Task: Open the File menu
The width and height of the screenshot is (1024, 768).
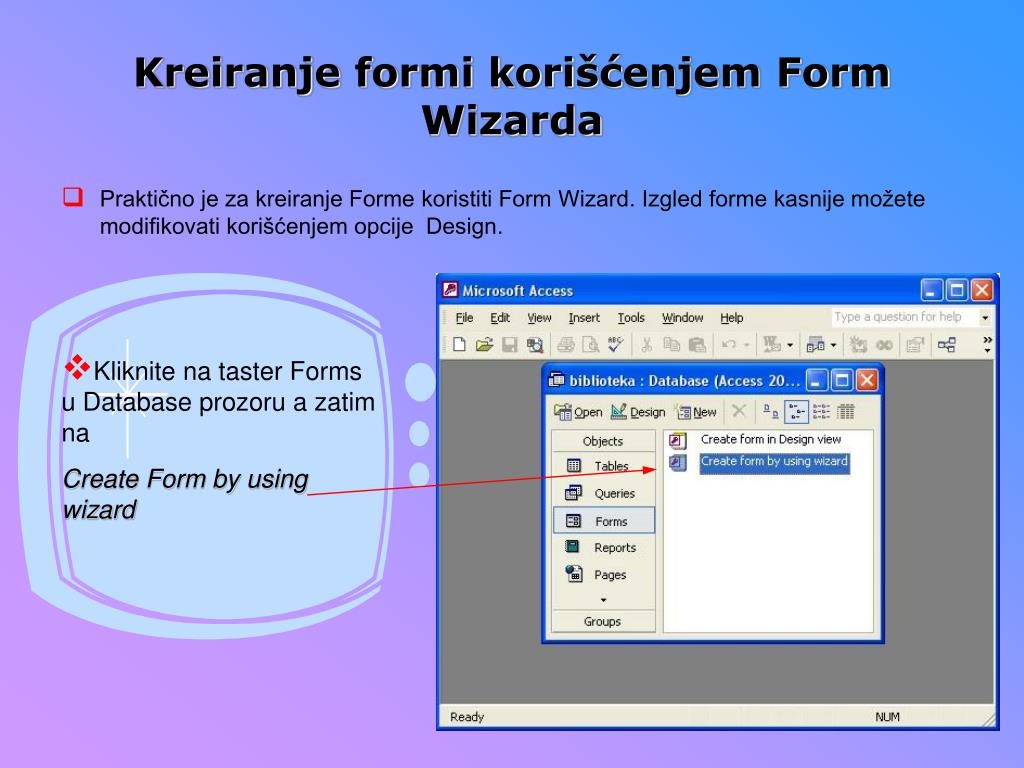Action: (x=464, y=317)
